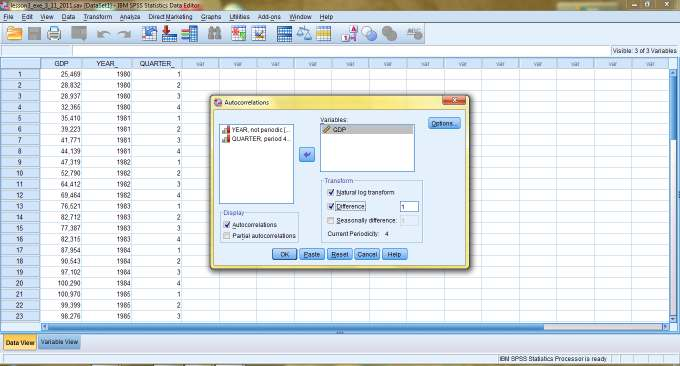The width and height of the screenshot is (680, 366).
Task: Click the Weight Cases scale icon
Action: [x=304, y=33]
